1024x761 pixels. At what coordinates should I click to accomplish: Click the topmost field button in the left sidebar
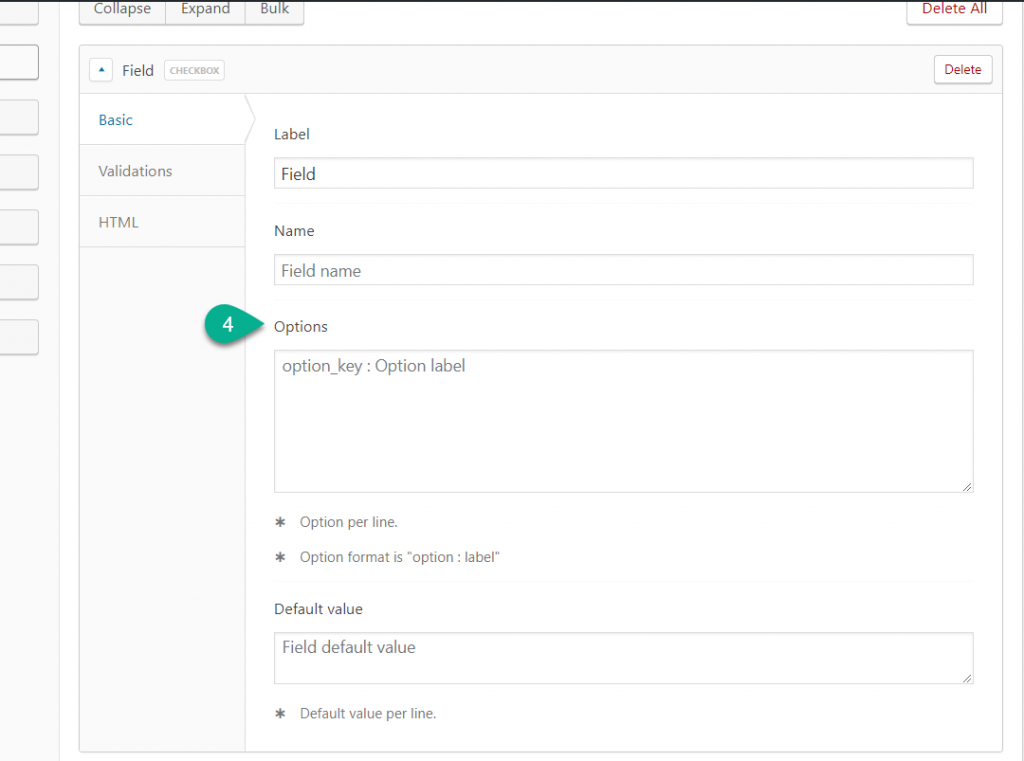click(x=20, y=62)
